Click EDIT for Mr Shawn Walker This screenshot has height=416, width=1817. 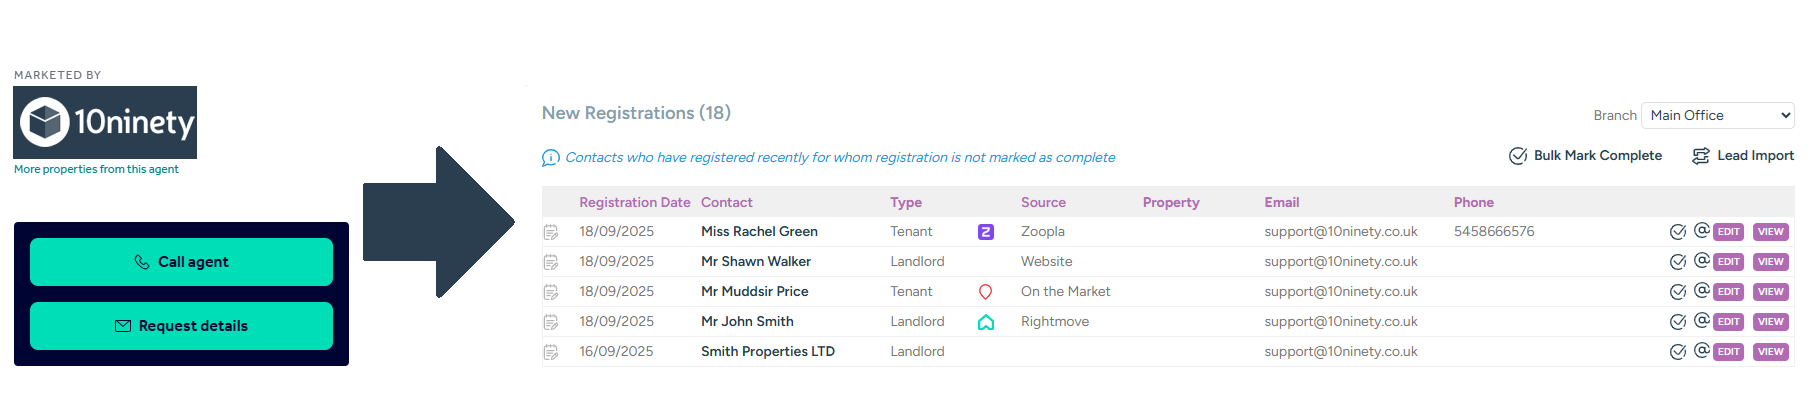point(1728,262)
